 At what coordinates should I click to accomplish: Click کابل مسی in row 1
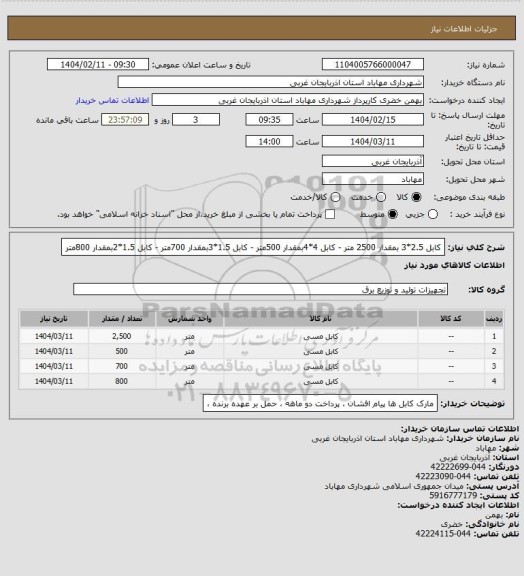[320, 336]
